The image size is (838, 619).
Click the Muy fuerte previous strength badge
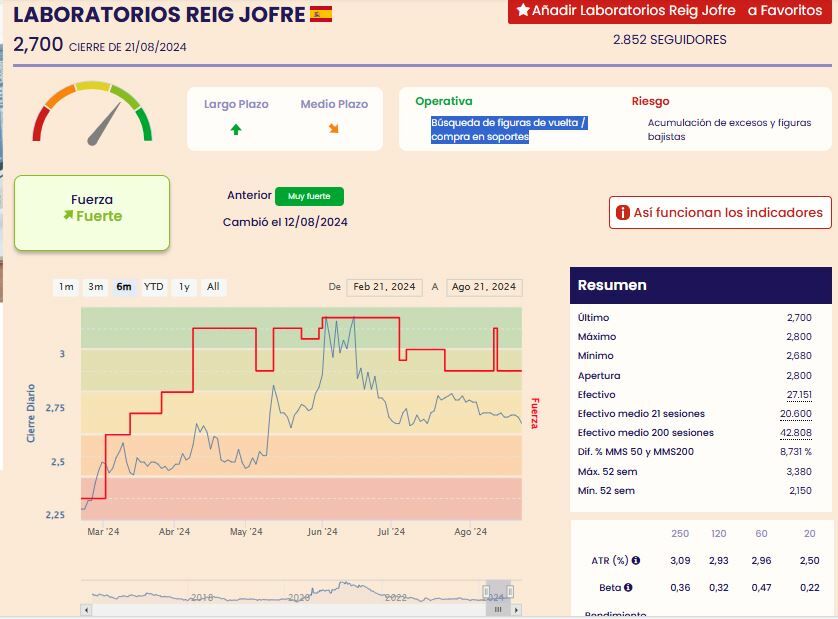click(x=309, y=196)
